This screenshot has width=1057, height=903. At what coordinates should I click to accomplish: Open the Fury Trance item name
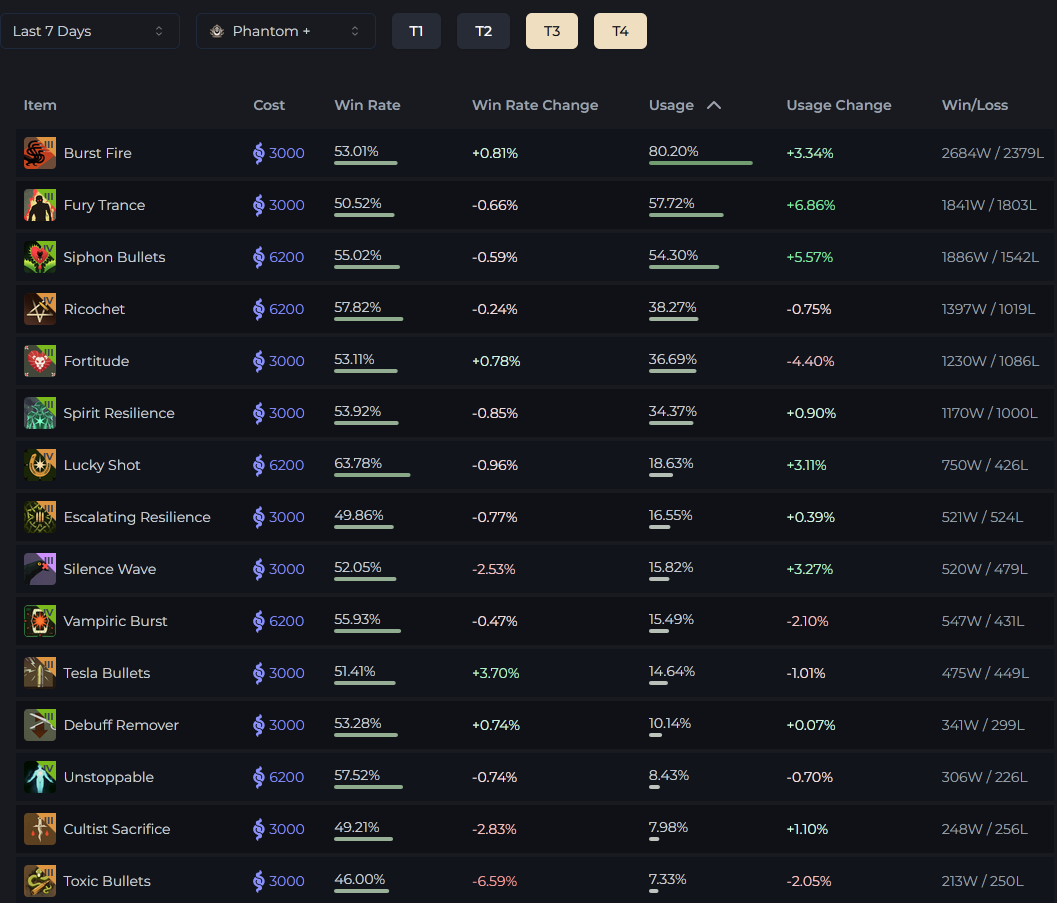[x=104, y=205]
